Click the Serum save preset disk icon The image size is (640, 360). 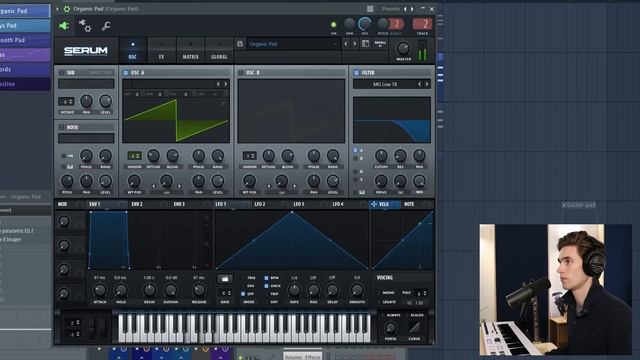(x=240, y=44)
